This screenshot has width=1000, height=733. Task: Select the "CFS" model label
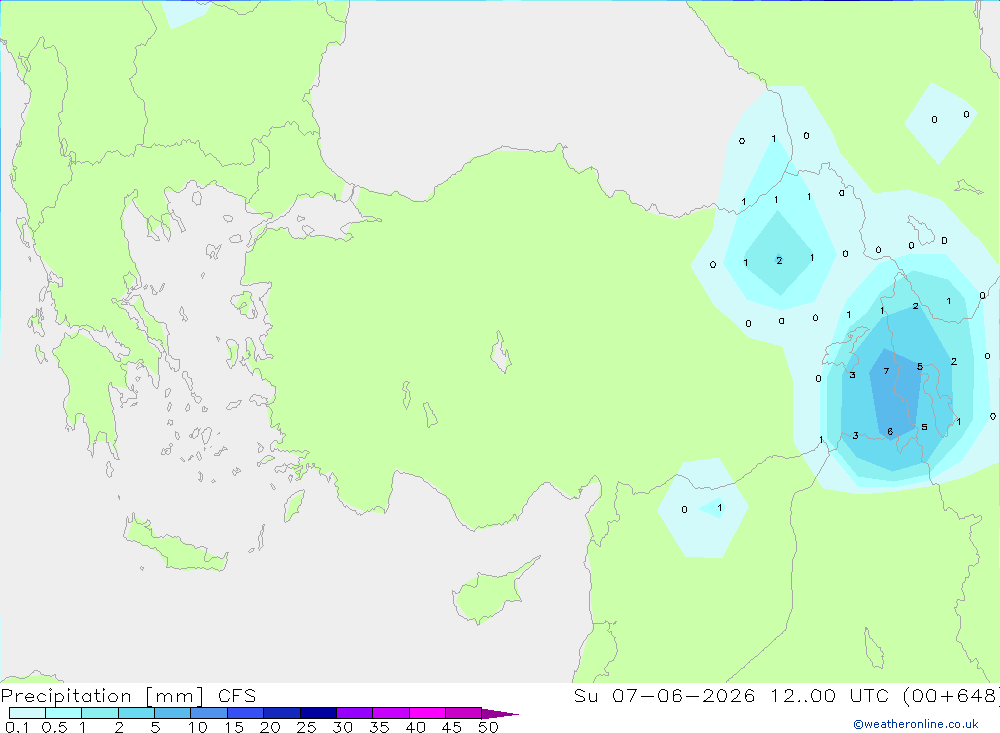[x=237, y=696]
